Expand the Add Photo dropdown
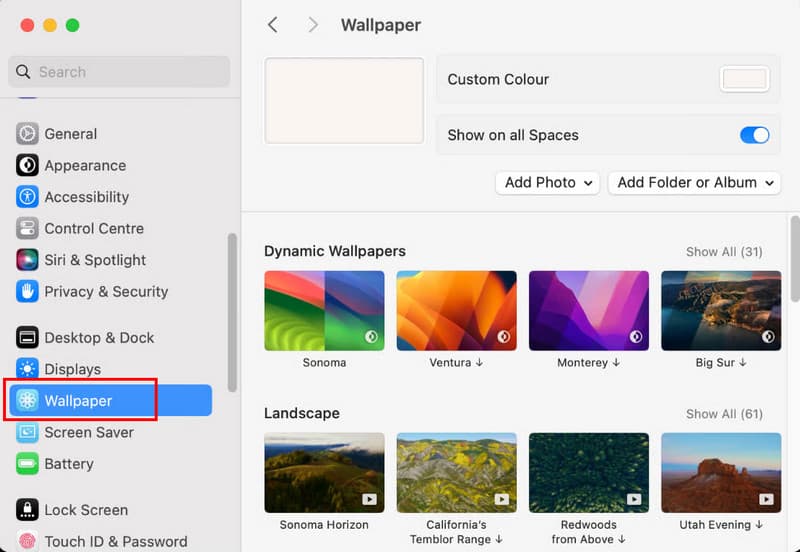800x552 pixels. (547, 183)
